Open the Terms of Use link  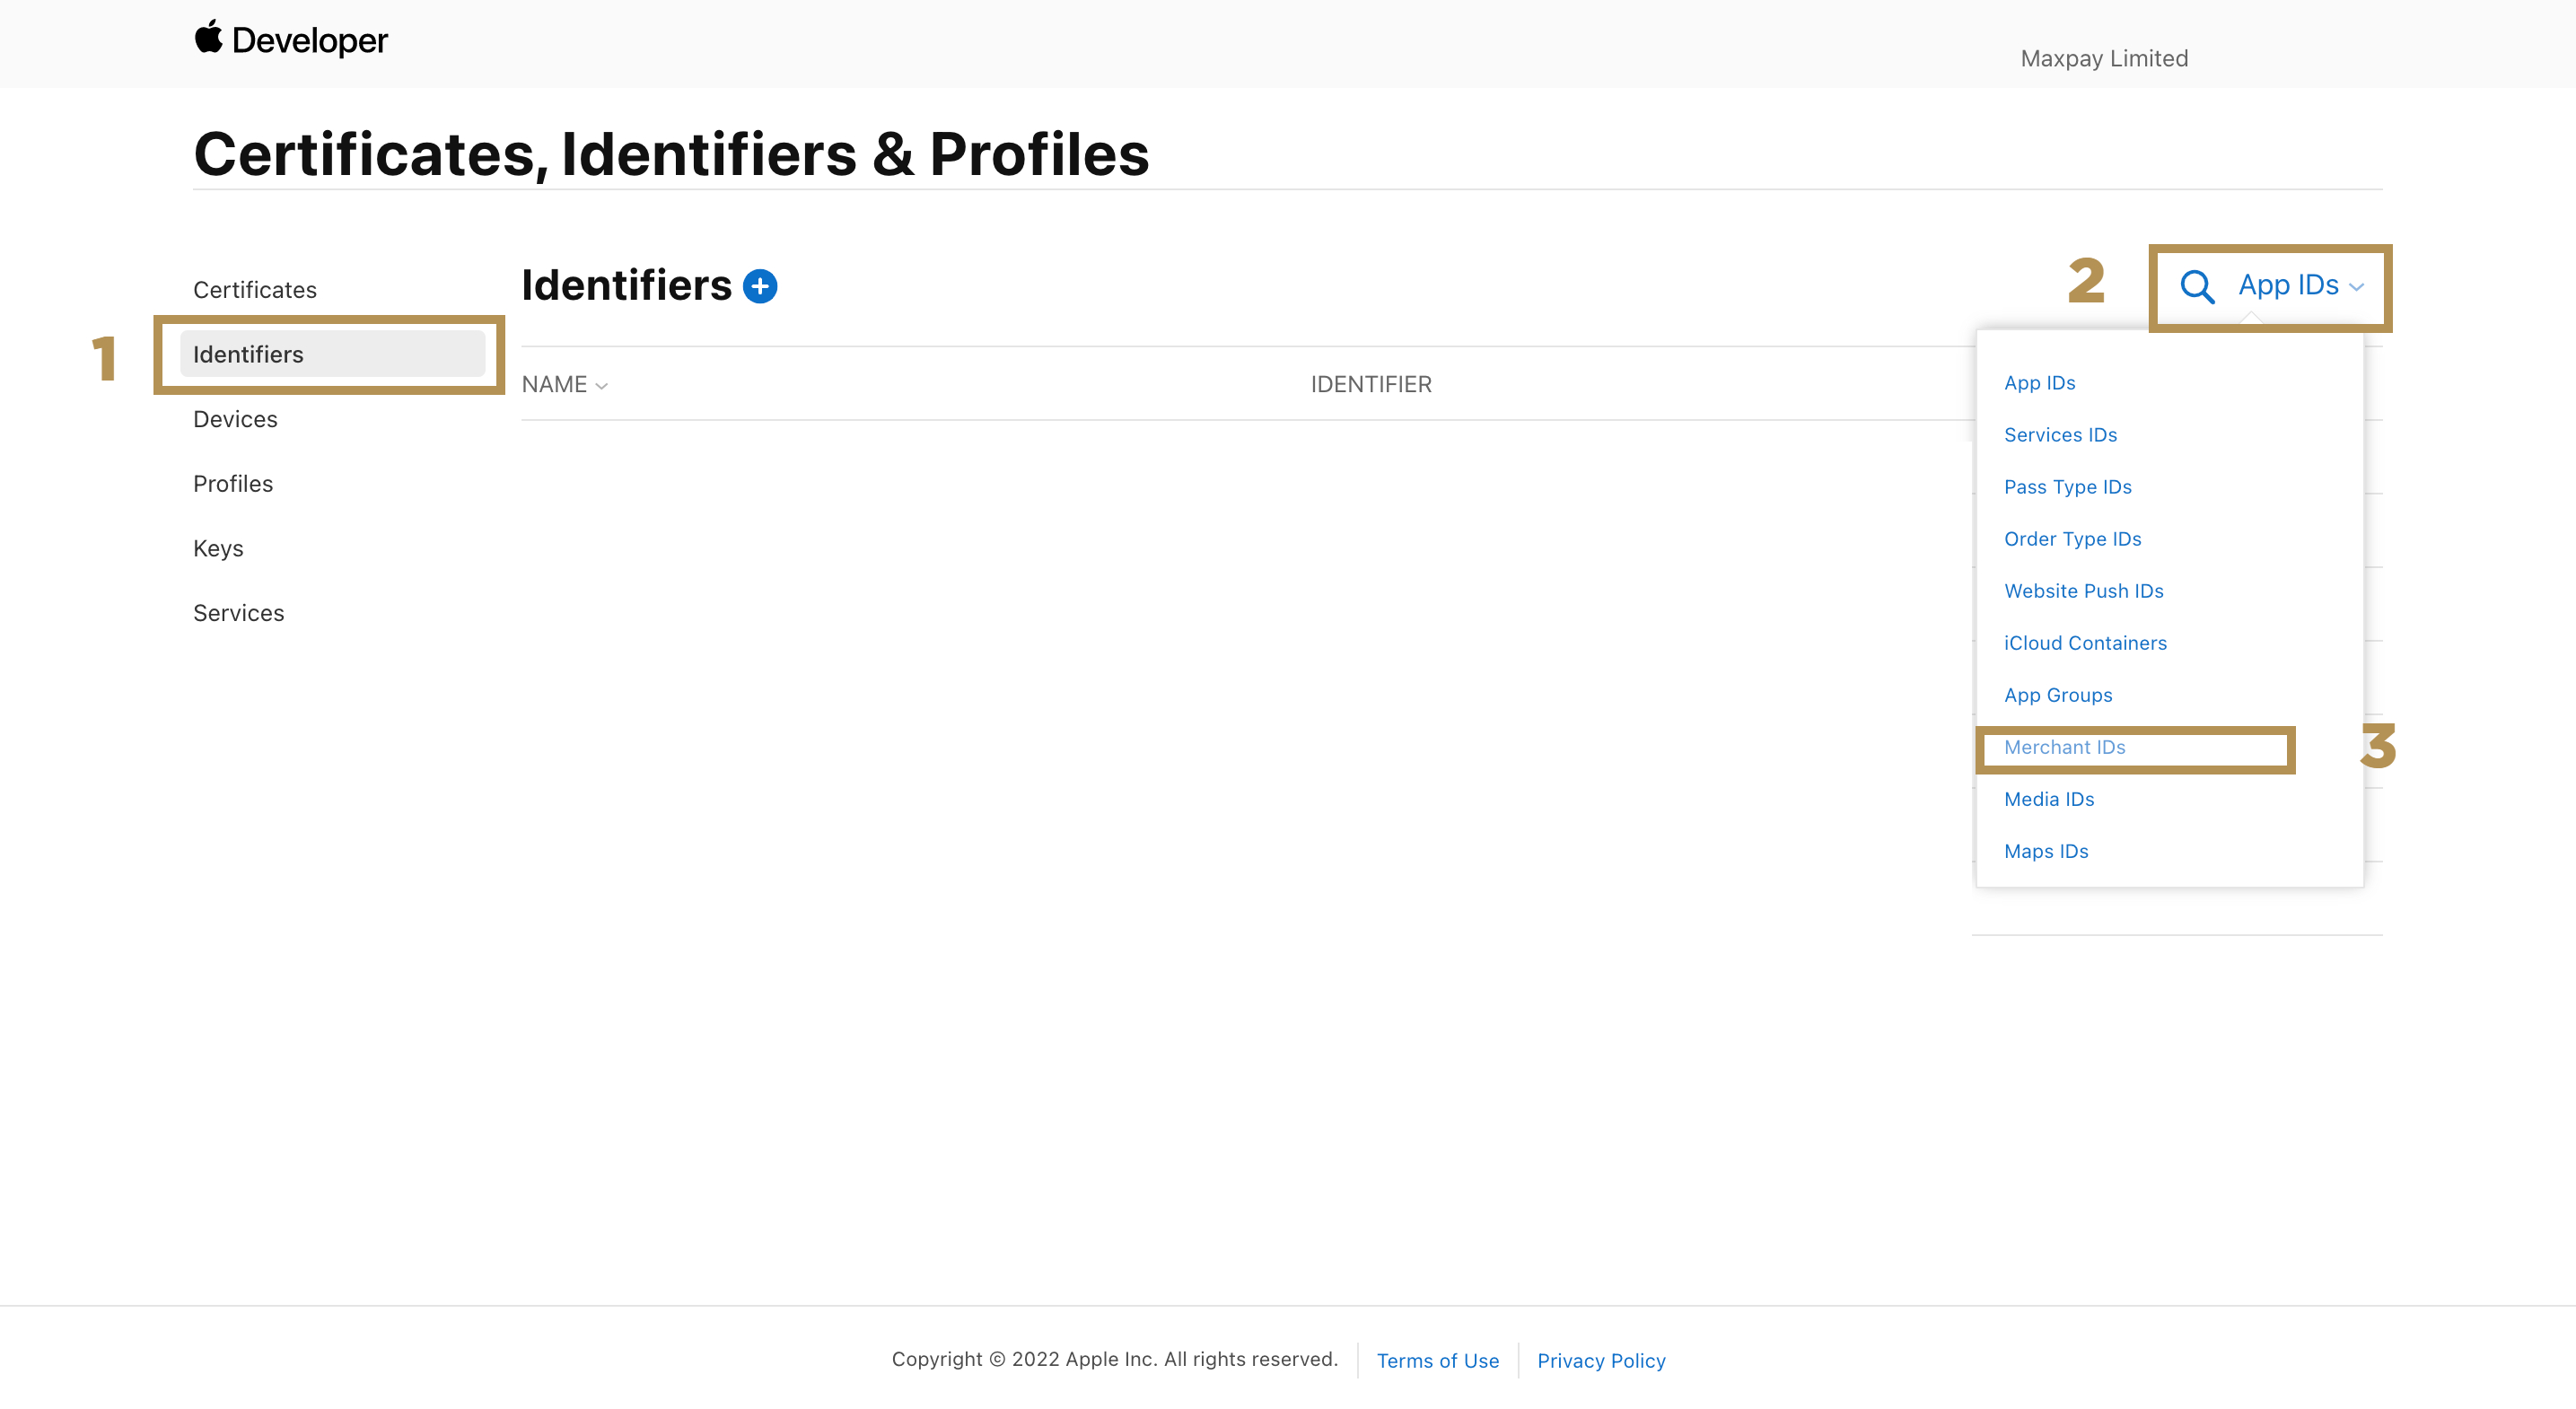click(x=1437, y=1360)
